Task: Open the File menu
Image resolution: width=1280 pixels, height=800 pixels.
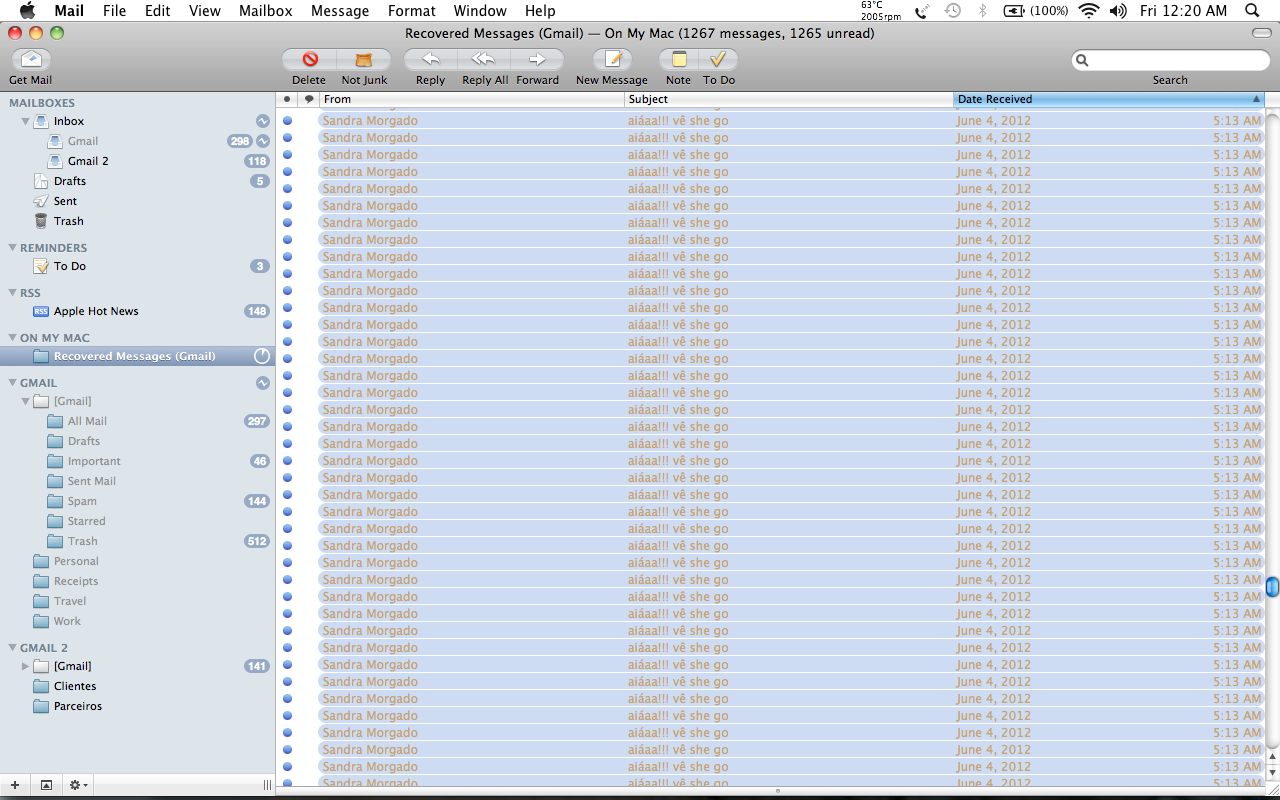Action: point(114,10)
